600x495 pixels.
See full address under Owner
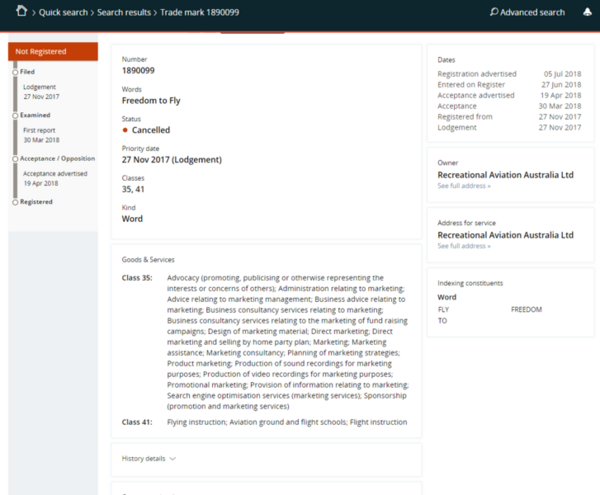tap(464, 186)
